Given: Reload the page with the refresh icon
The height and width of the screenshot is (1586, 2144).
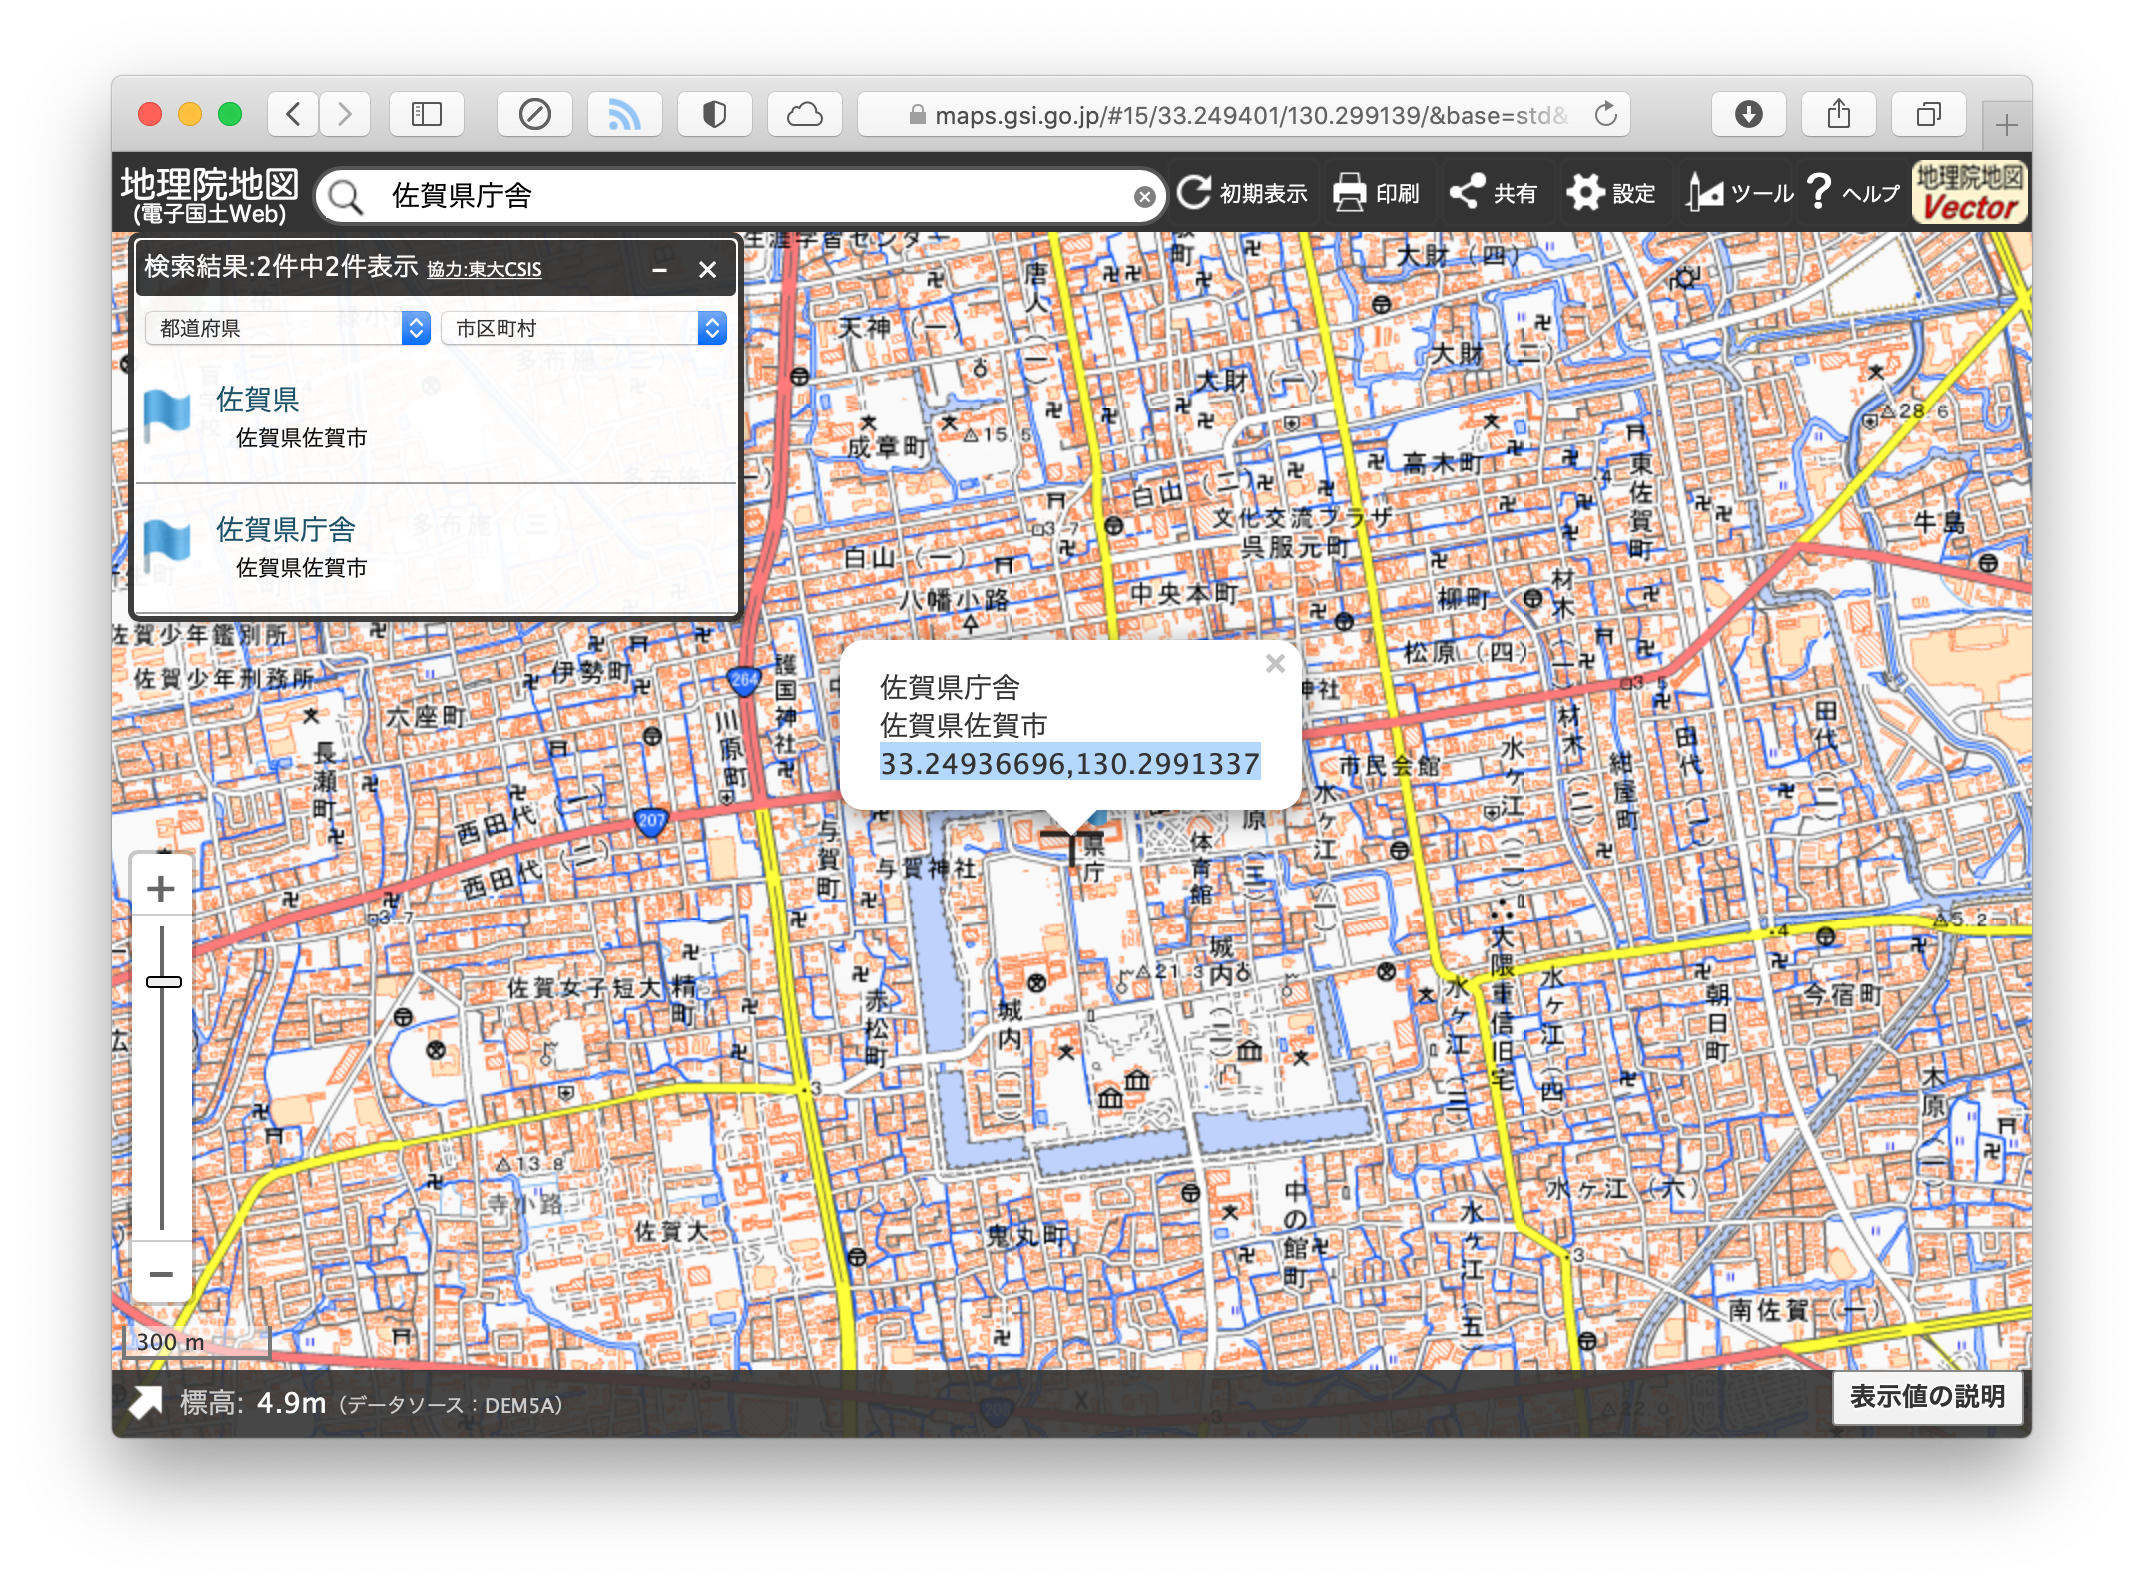Looking at the screenshot, I should [1606, 114].
